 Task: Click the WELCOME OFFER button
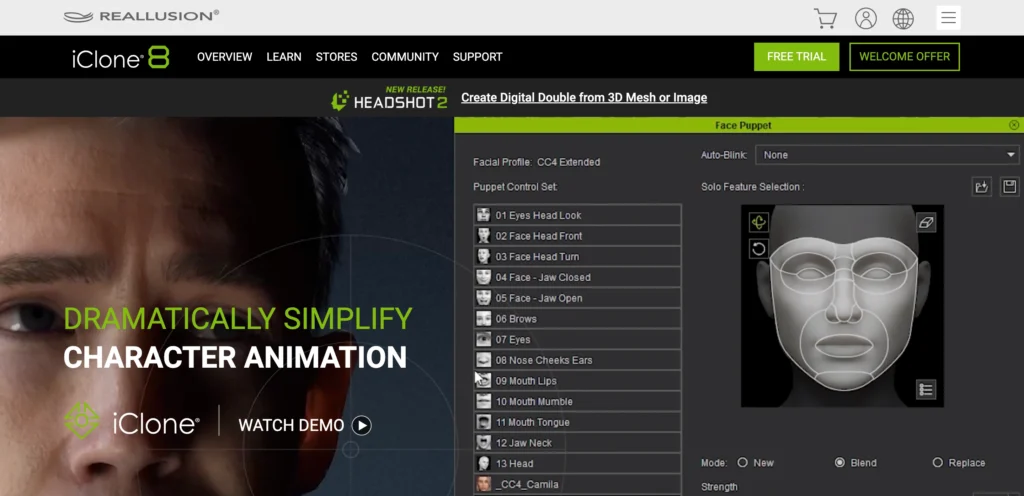pyautogui.click(x=904, y=57)
